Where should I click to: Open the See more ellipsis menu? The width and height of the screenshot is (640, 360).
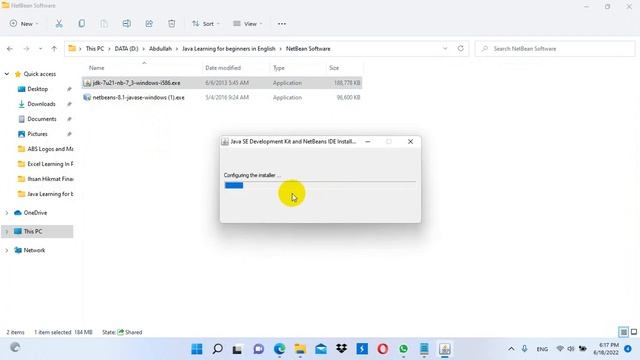click(x=282, y=24)
